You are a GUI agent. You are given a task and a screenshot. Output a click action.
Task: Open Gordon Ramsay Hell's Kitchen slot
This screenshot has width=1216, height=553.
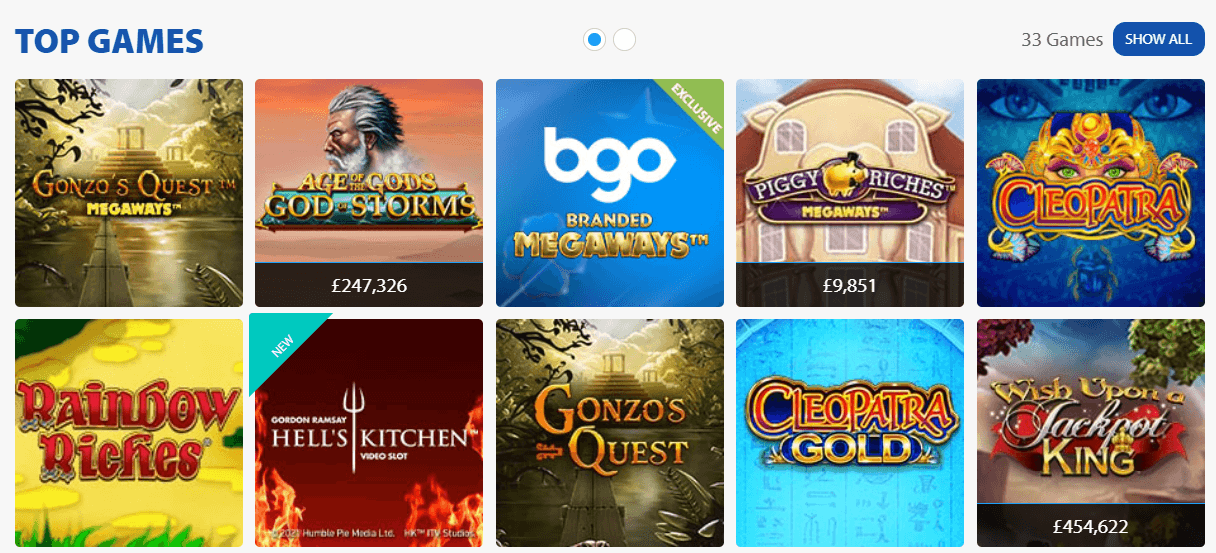tap(369, 433)
